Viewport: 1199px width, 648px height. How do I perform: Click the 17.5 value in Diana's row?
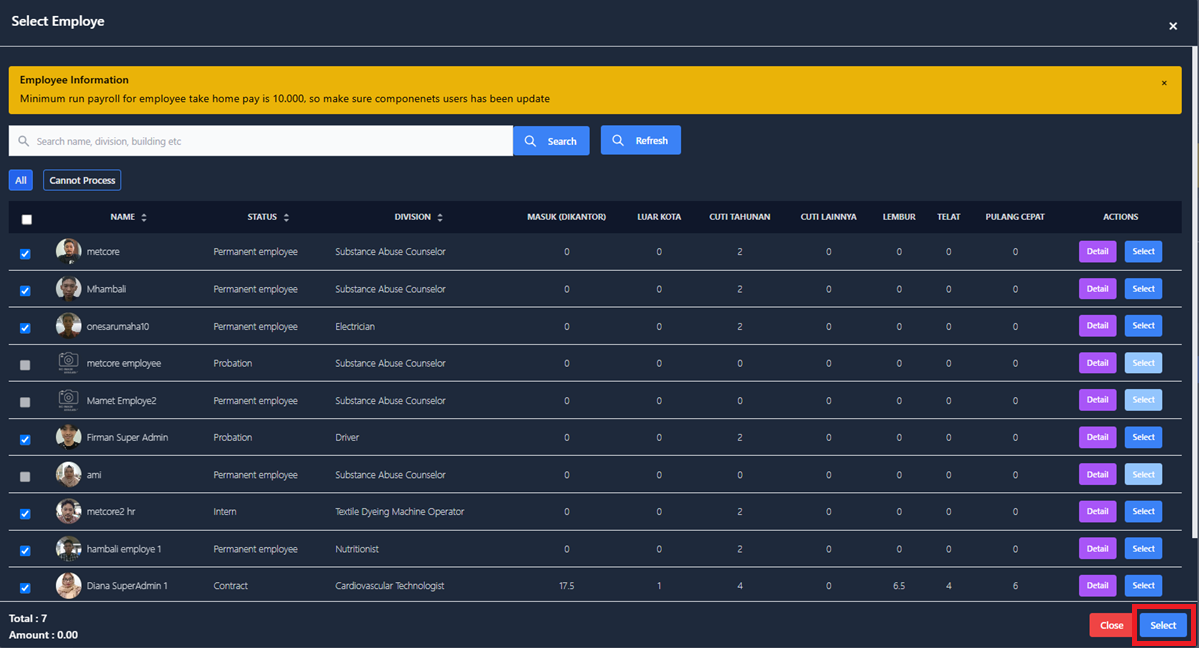567,585
